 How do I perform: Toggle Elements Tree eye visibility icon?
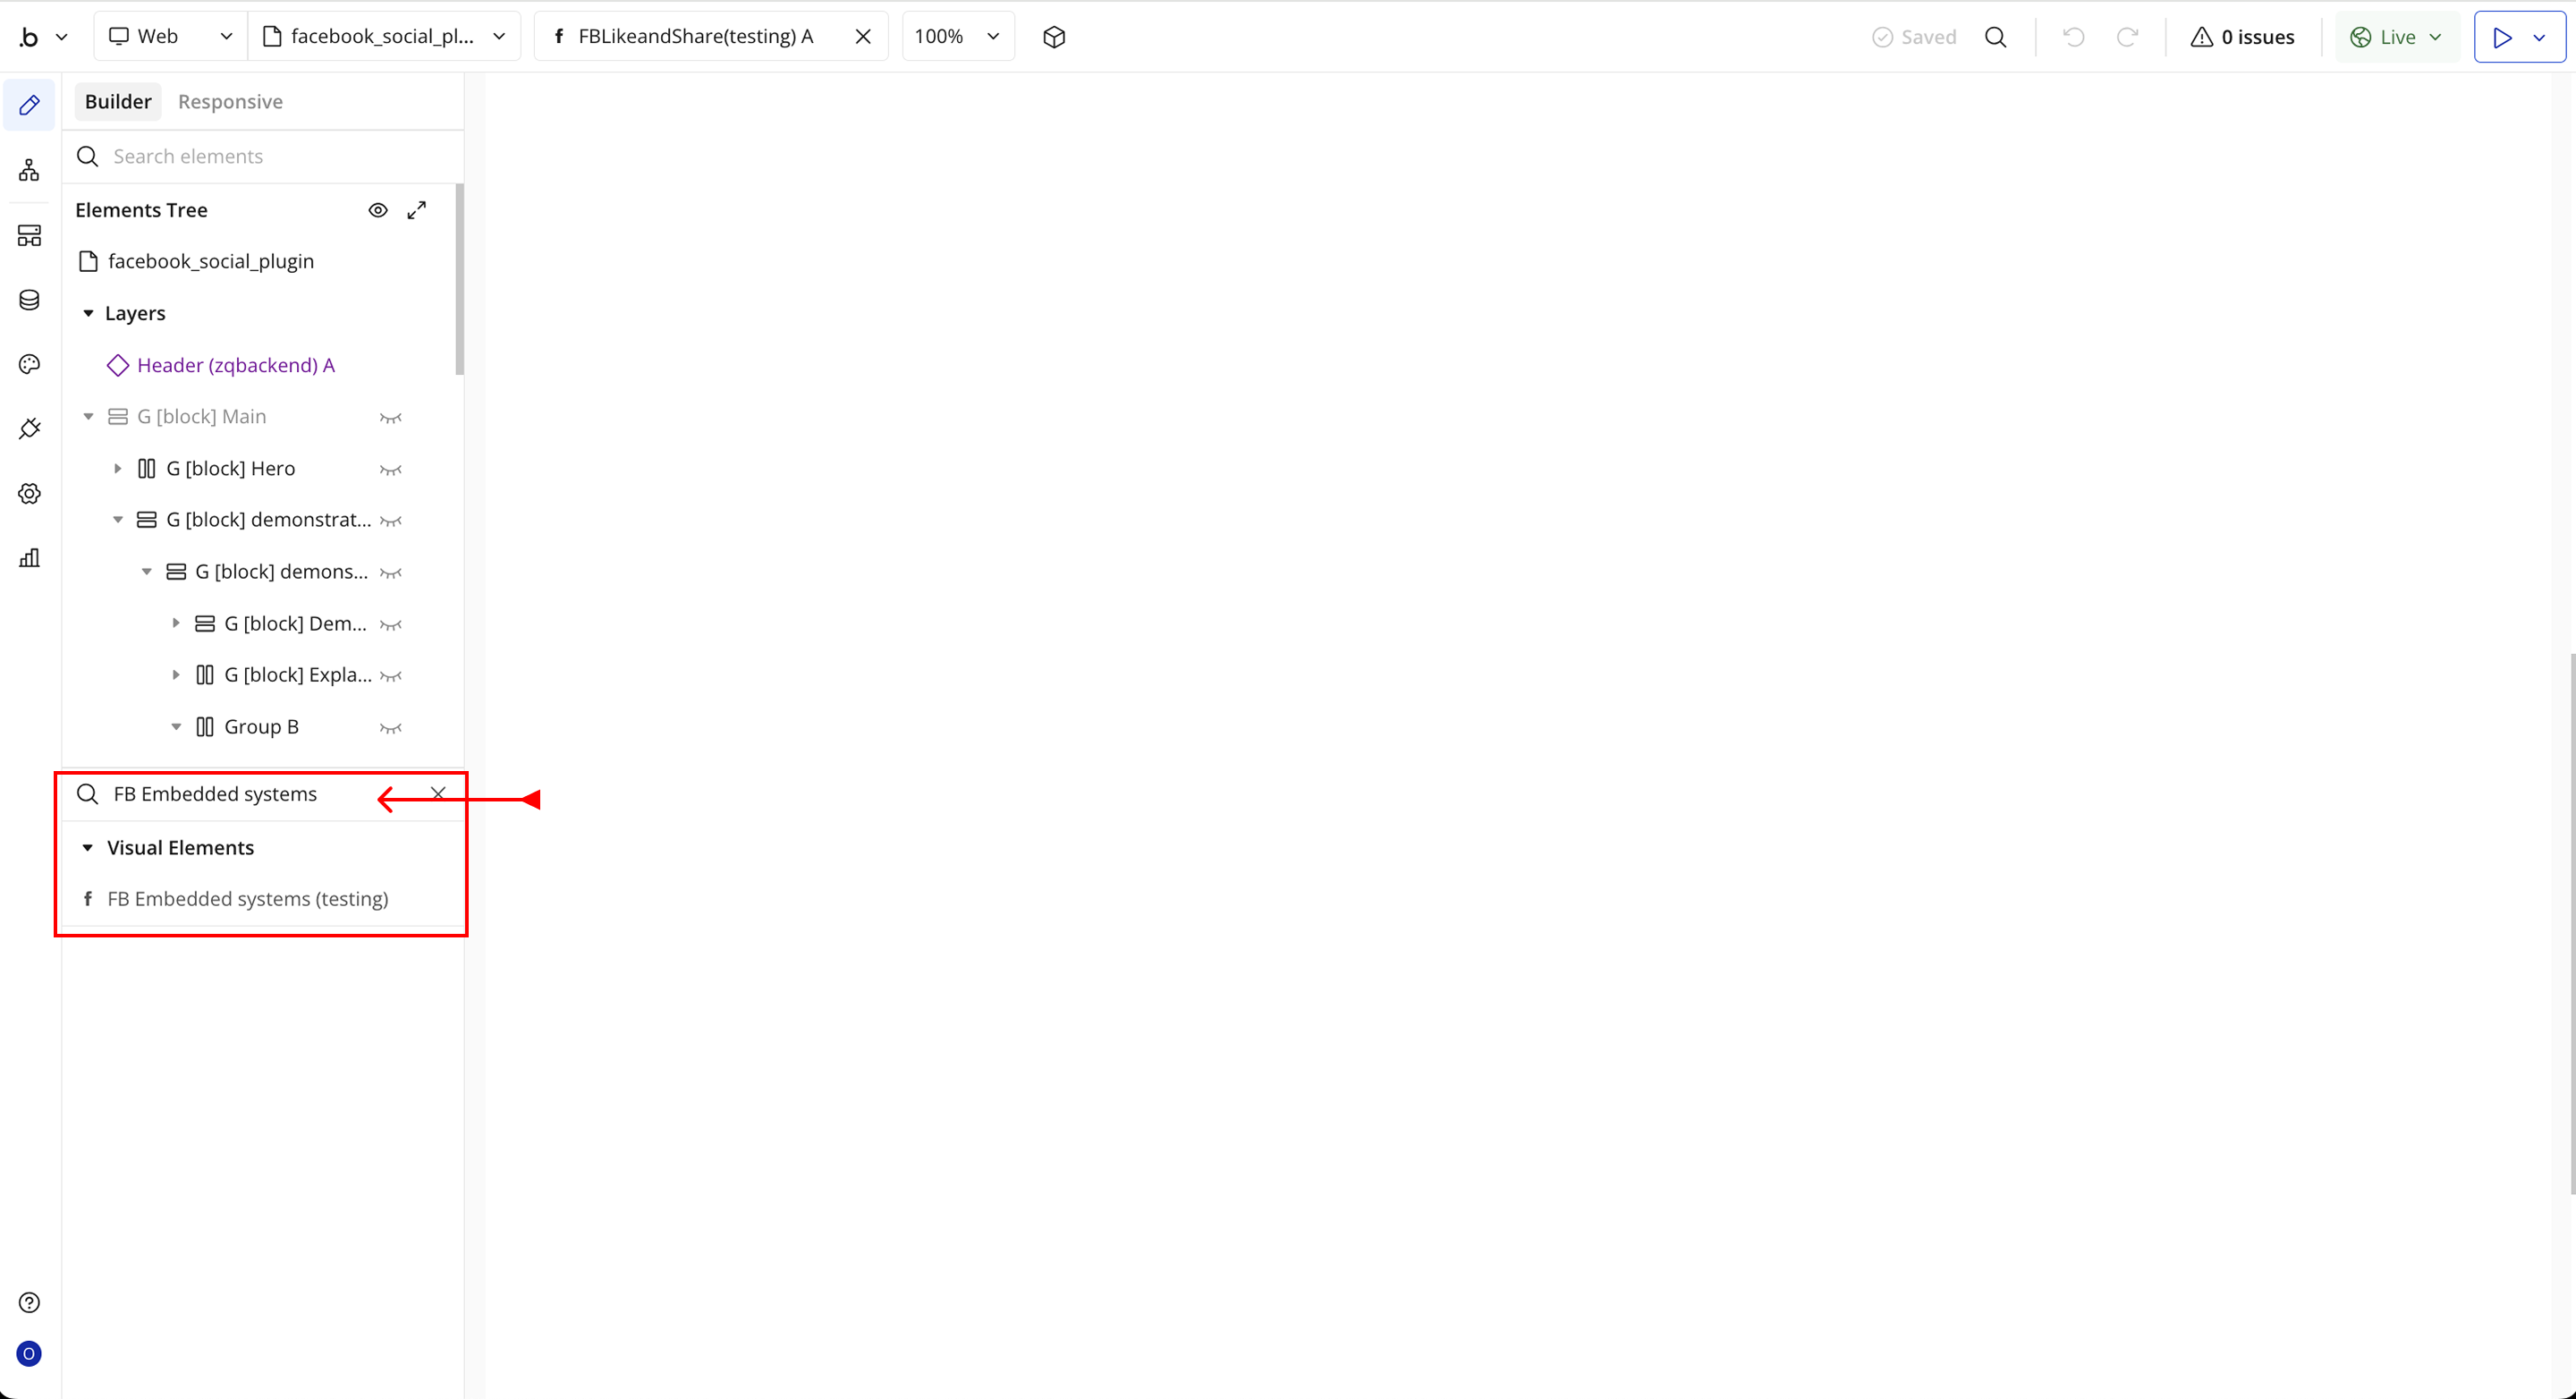tap(378, 210)
